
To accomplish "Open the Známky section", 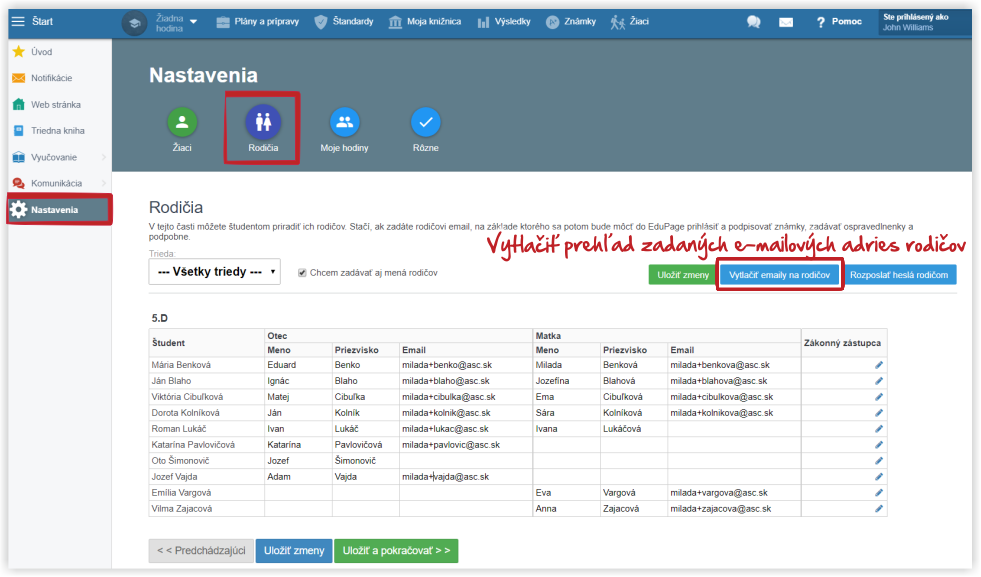I will coord(571,22).
